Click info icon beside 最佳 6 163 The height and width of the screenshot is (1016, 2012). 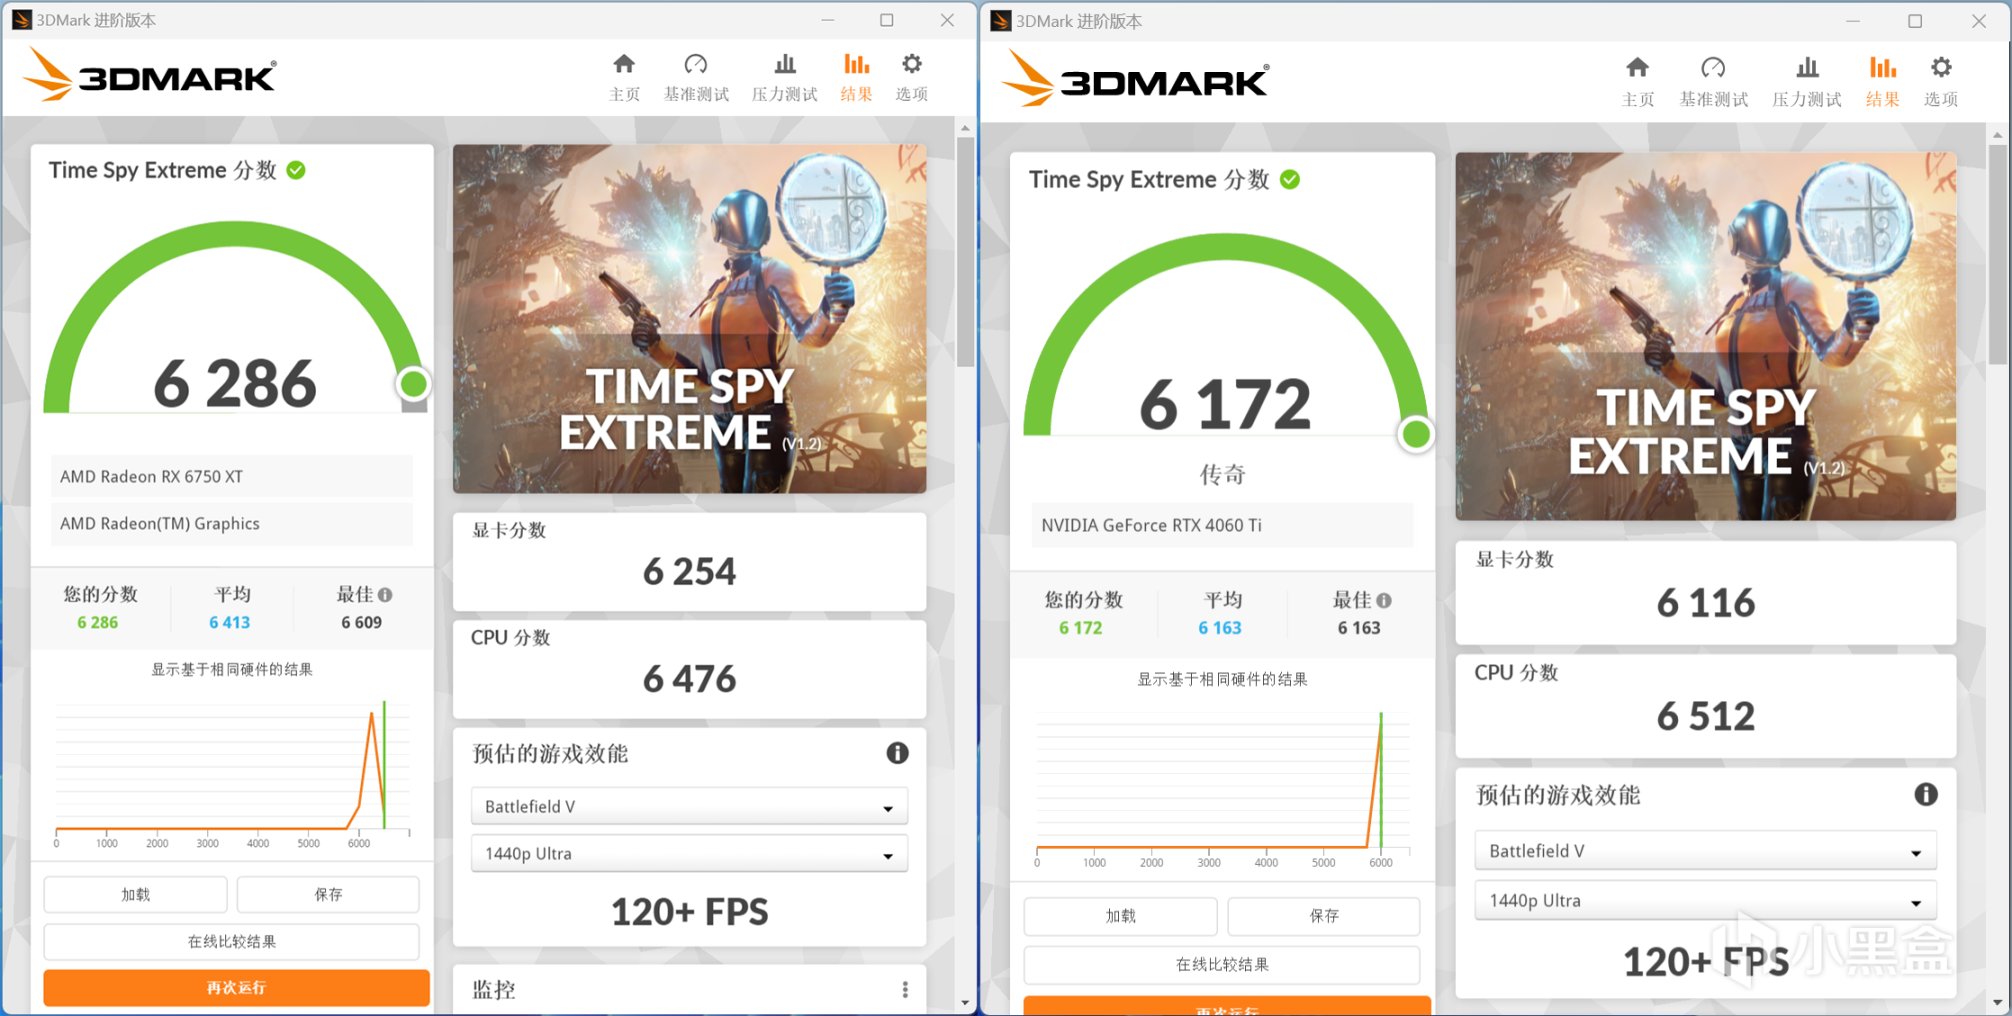[x=1384, y=601]
